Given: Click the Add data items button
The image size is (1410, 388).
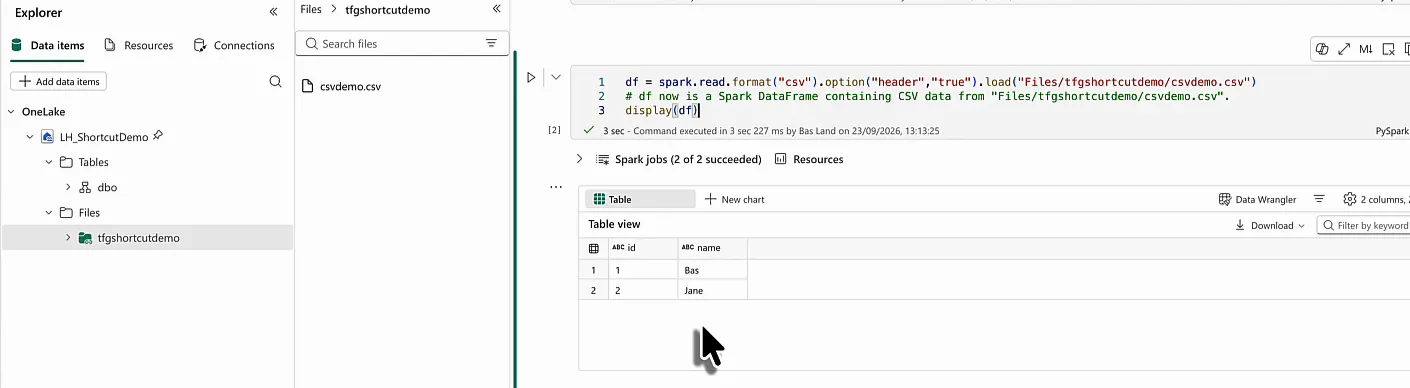Looking at the screenshot, I should pos(58,81).
